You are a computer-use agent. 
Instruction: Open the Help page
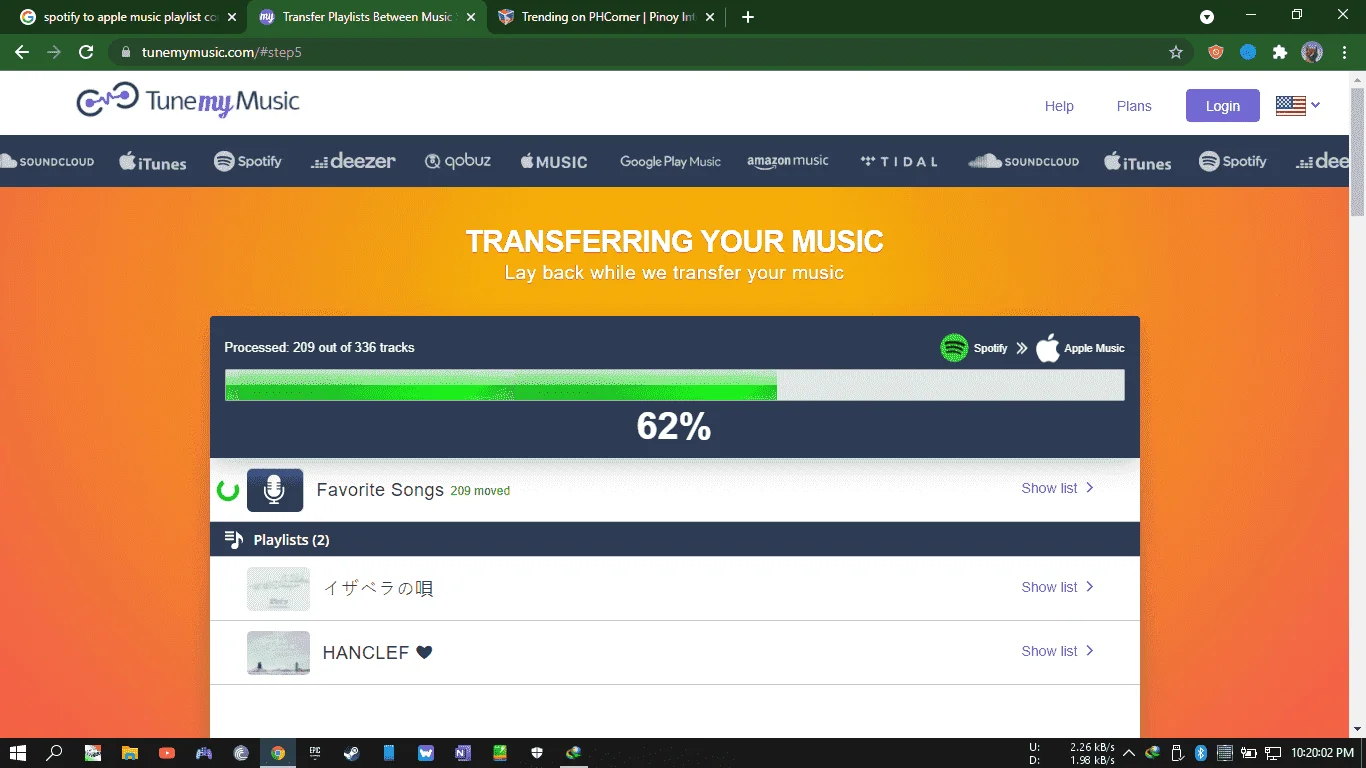point(1059,106)
